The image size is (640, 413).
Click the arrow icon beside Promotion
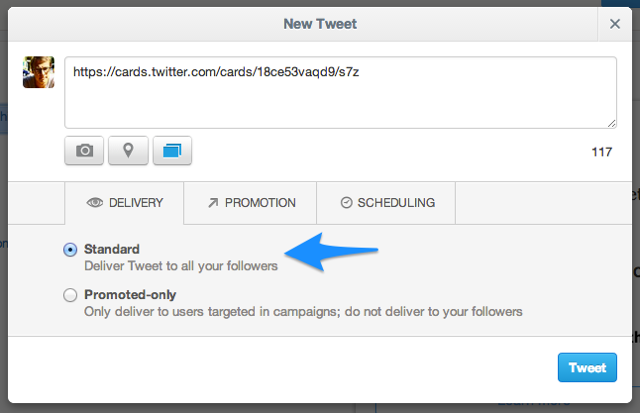tap(213, 203)
